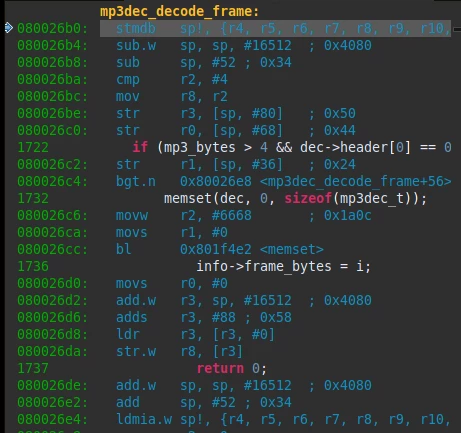Image resolution: width=461 pixels, height=433 pixels.
Task: Click the if (mp3_bytes > 4 source line
Action: [292, 148]
